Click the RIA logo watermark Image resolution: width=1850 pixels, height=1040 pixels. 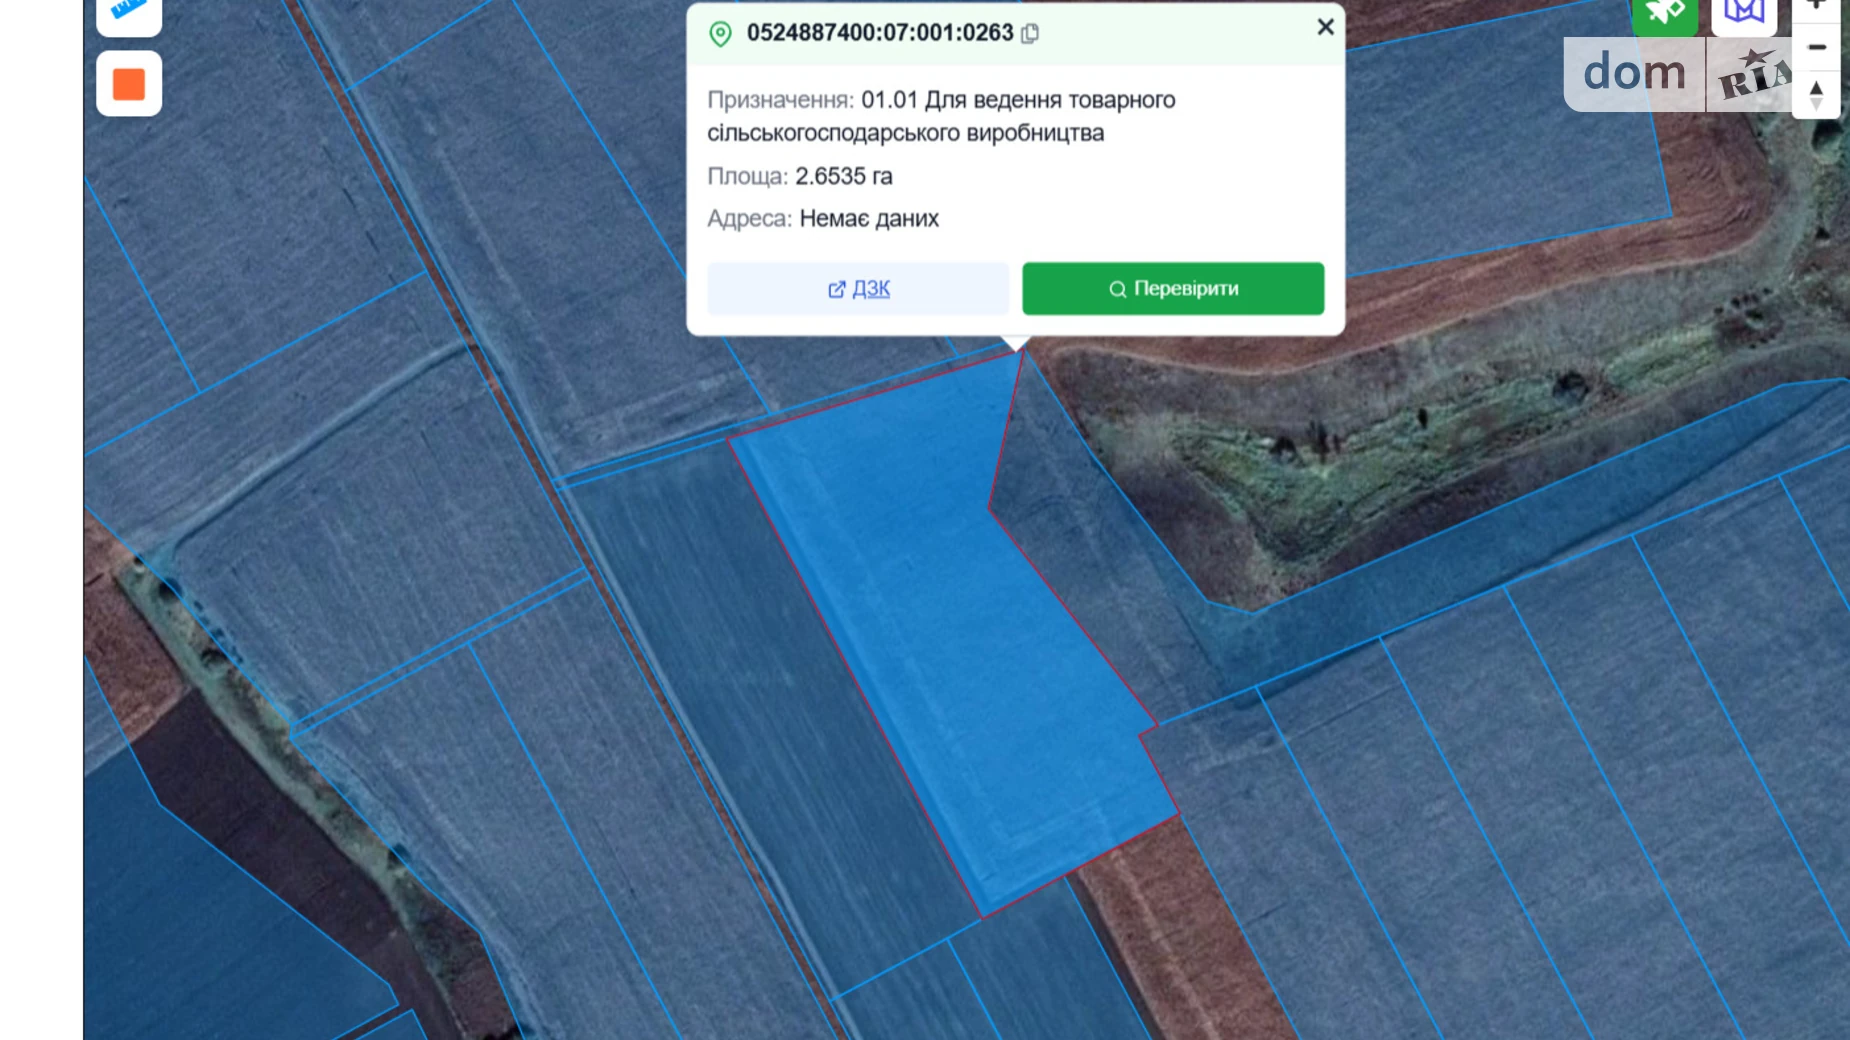pos(1752,76)
